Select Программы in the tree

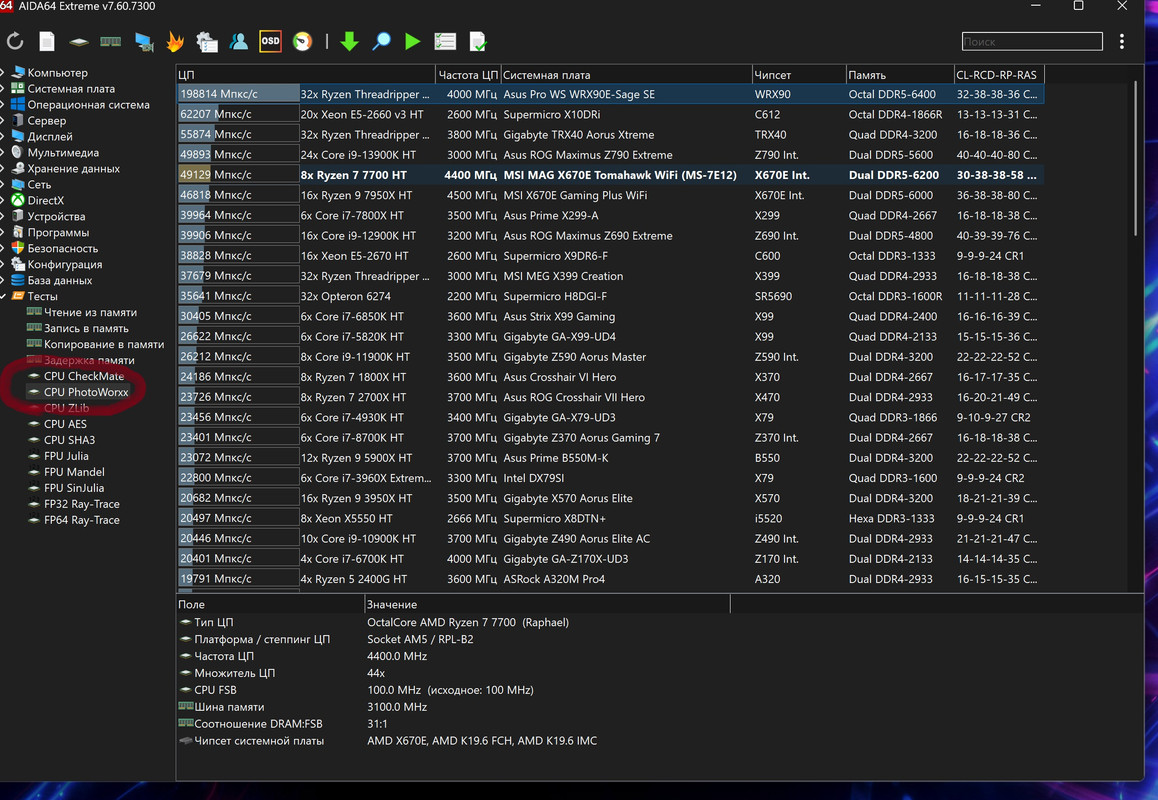click(58, 233)
